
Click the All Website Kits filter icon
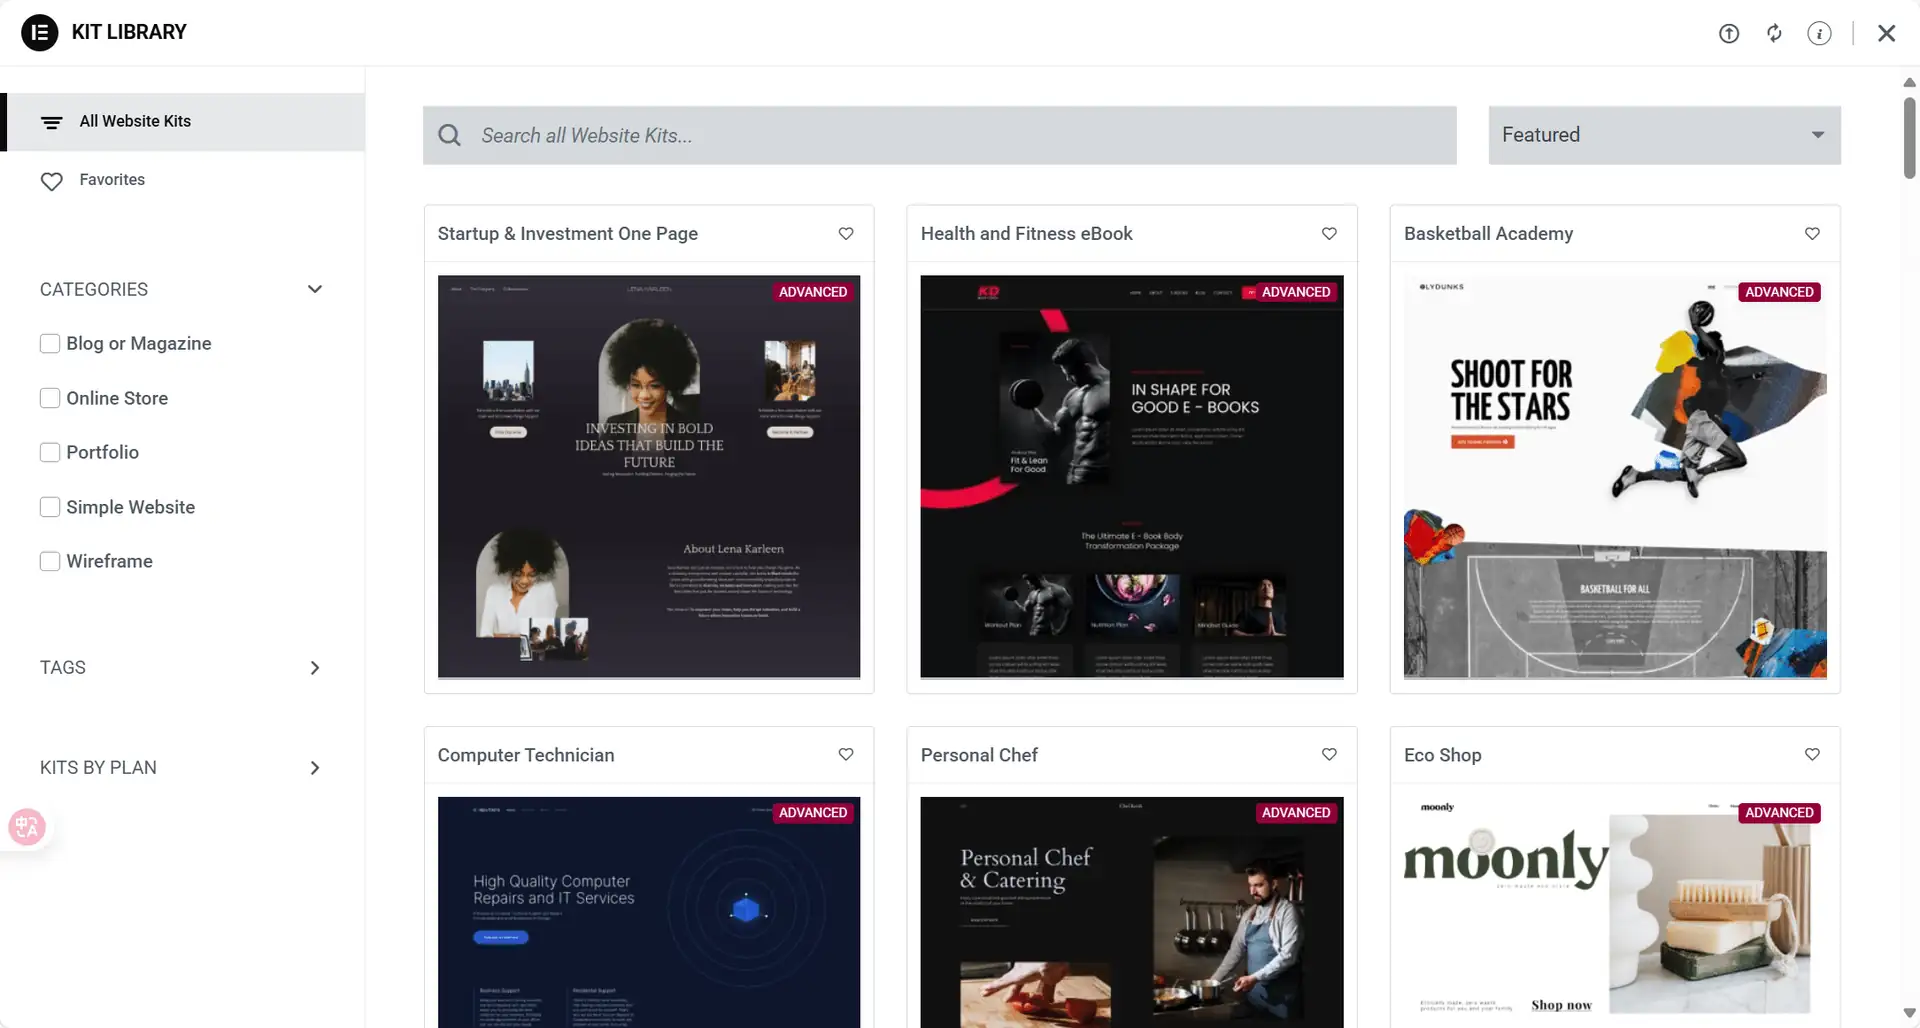coord(51,122)
